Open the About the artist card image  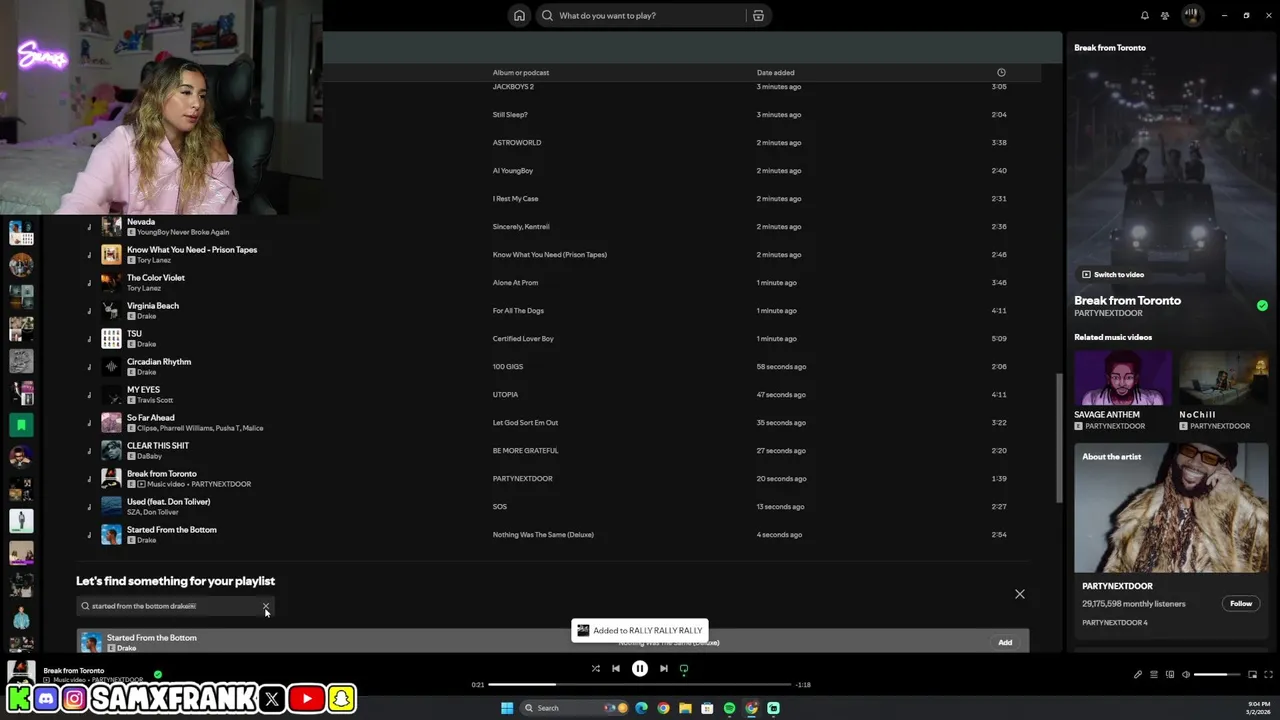(x=1171, y=508)
